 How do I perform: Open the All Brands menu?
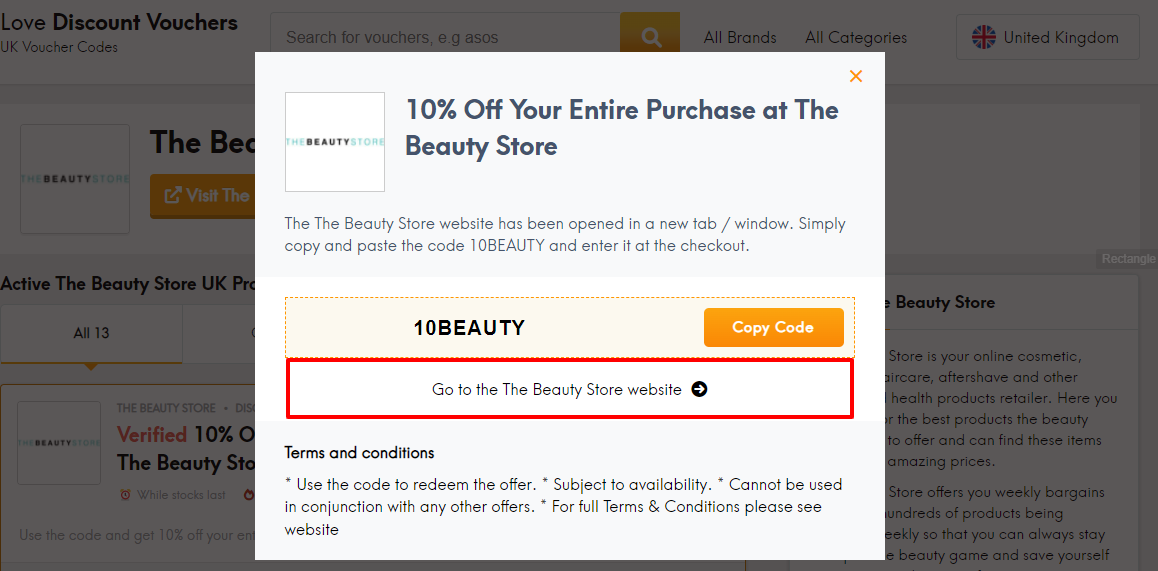[740, 38]
